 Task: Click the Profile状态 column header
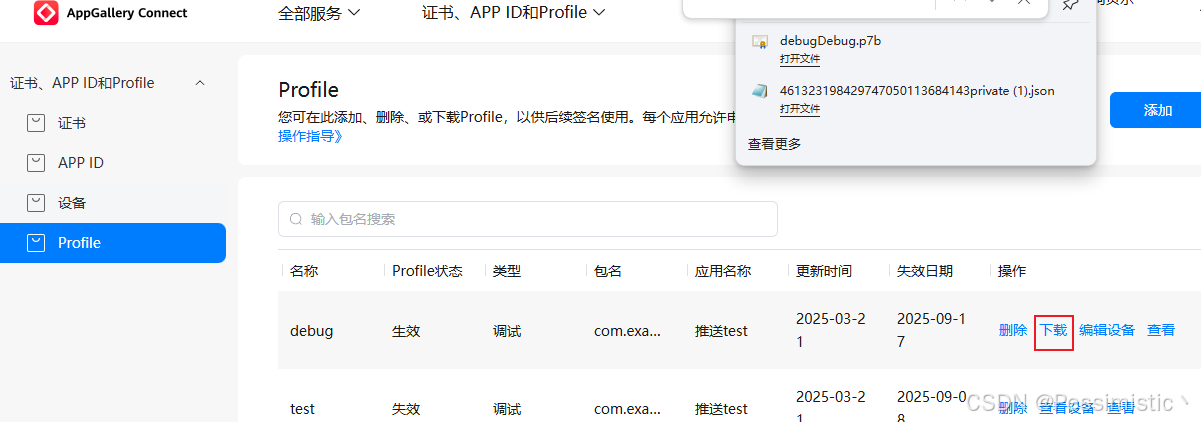point(427,271)
